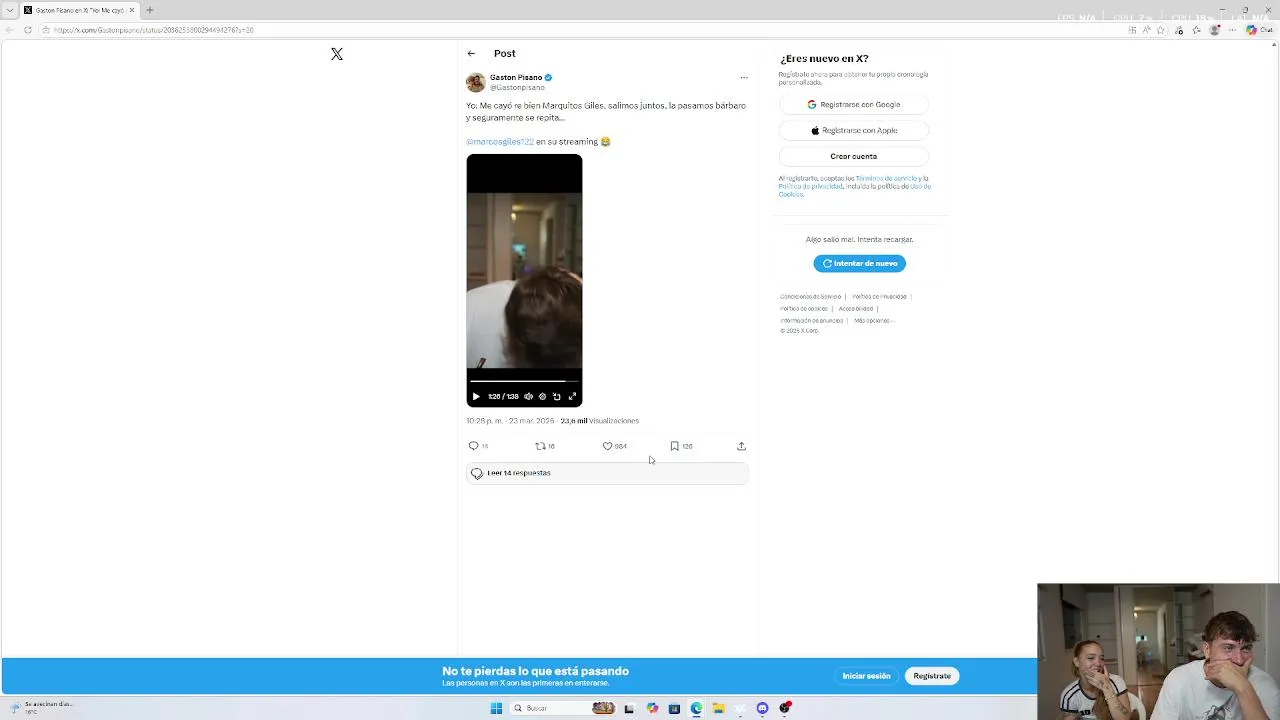The image size is (1280, 720).
Task: Click 'Regístrate' in bottom banner
Action: click(932, 676)
